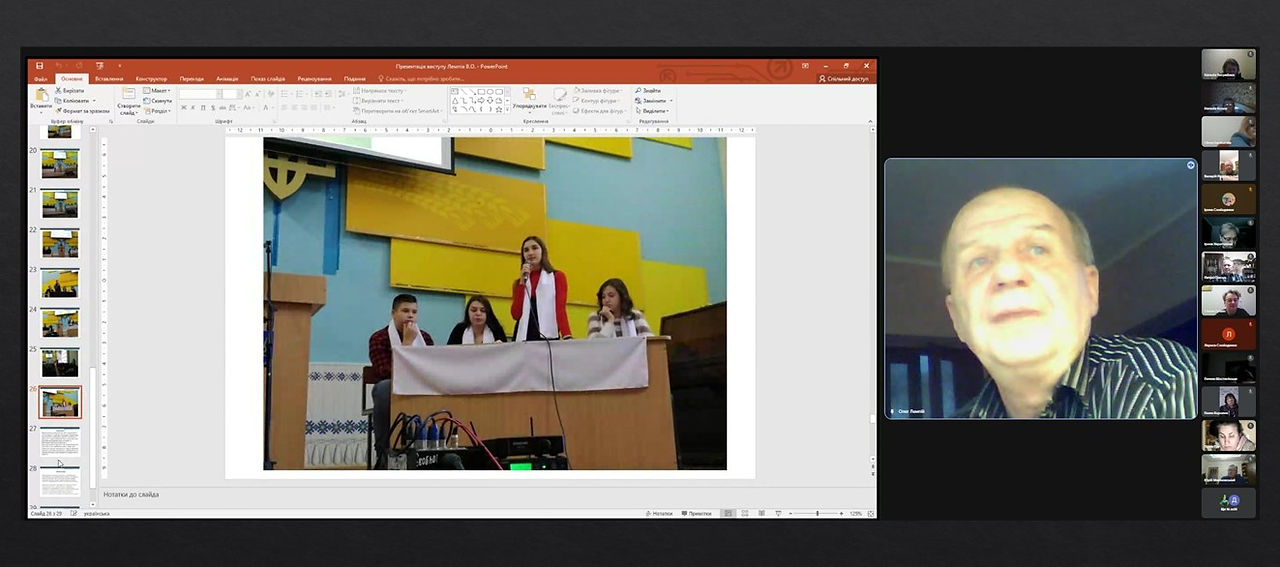Click Shared access (Спільний доступ) button

tap(843, 79)
